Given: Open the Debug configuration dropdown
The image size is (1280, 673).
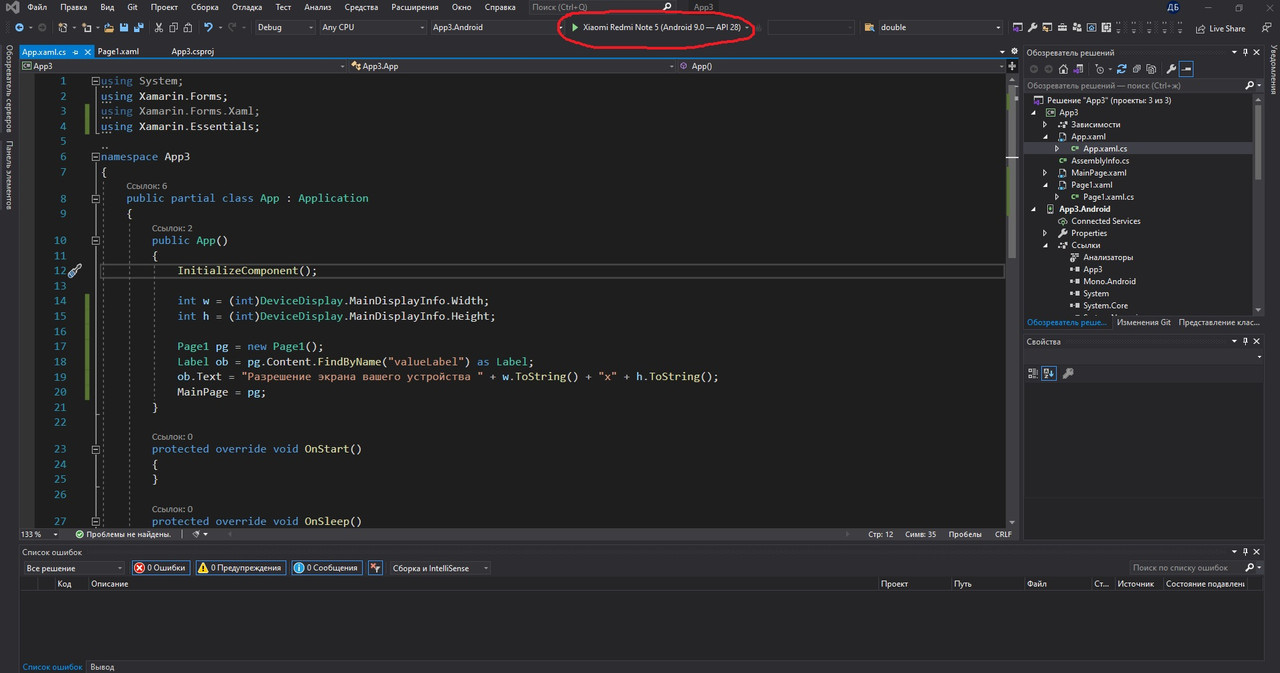Looking at the screenshot, I should click(x=284, y=27).
